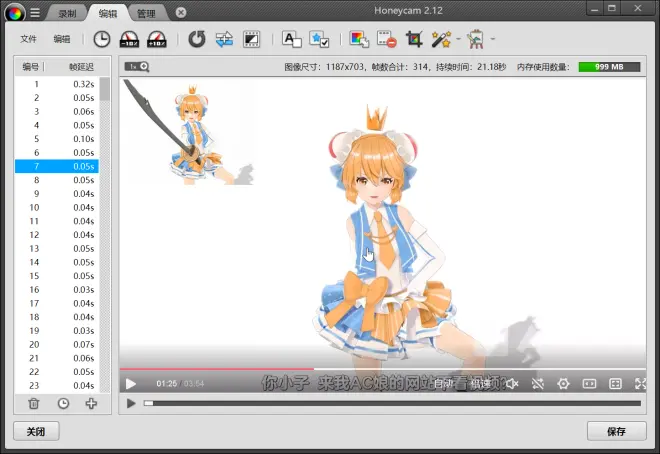Click the green 999 MB memory bar
The height and width of the screenshot is (454, 660).
tap(609, 67)
